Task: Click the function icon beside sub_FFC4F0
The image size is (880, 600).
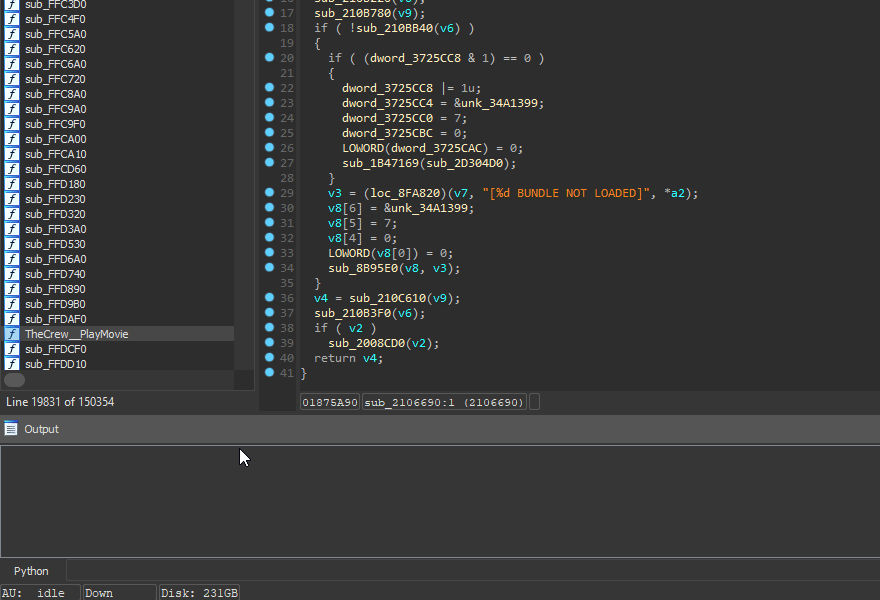Action: [x=12, y=19]
